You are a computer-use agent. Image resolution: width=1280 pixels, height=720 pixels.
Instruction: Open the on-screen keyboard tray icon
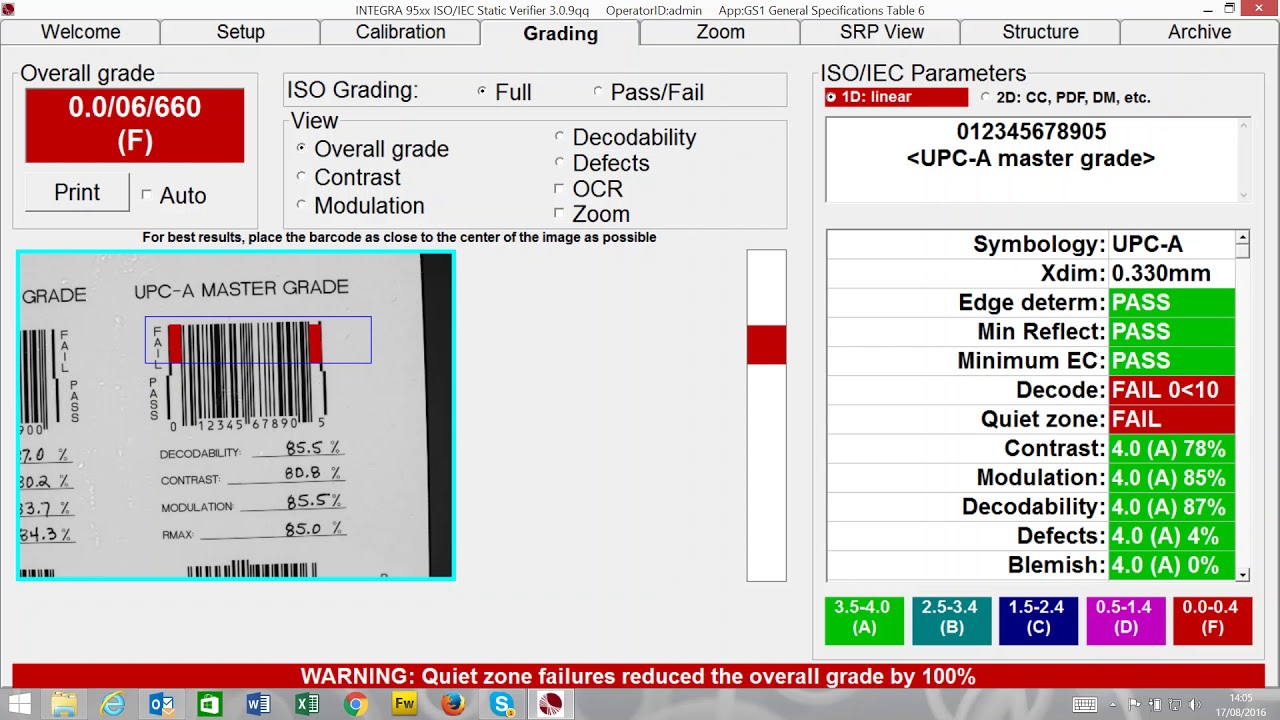(1085, 705)
